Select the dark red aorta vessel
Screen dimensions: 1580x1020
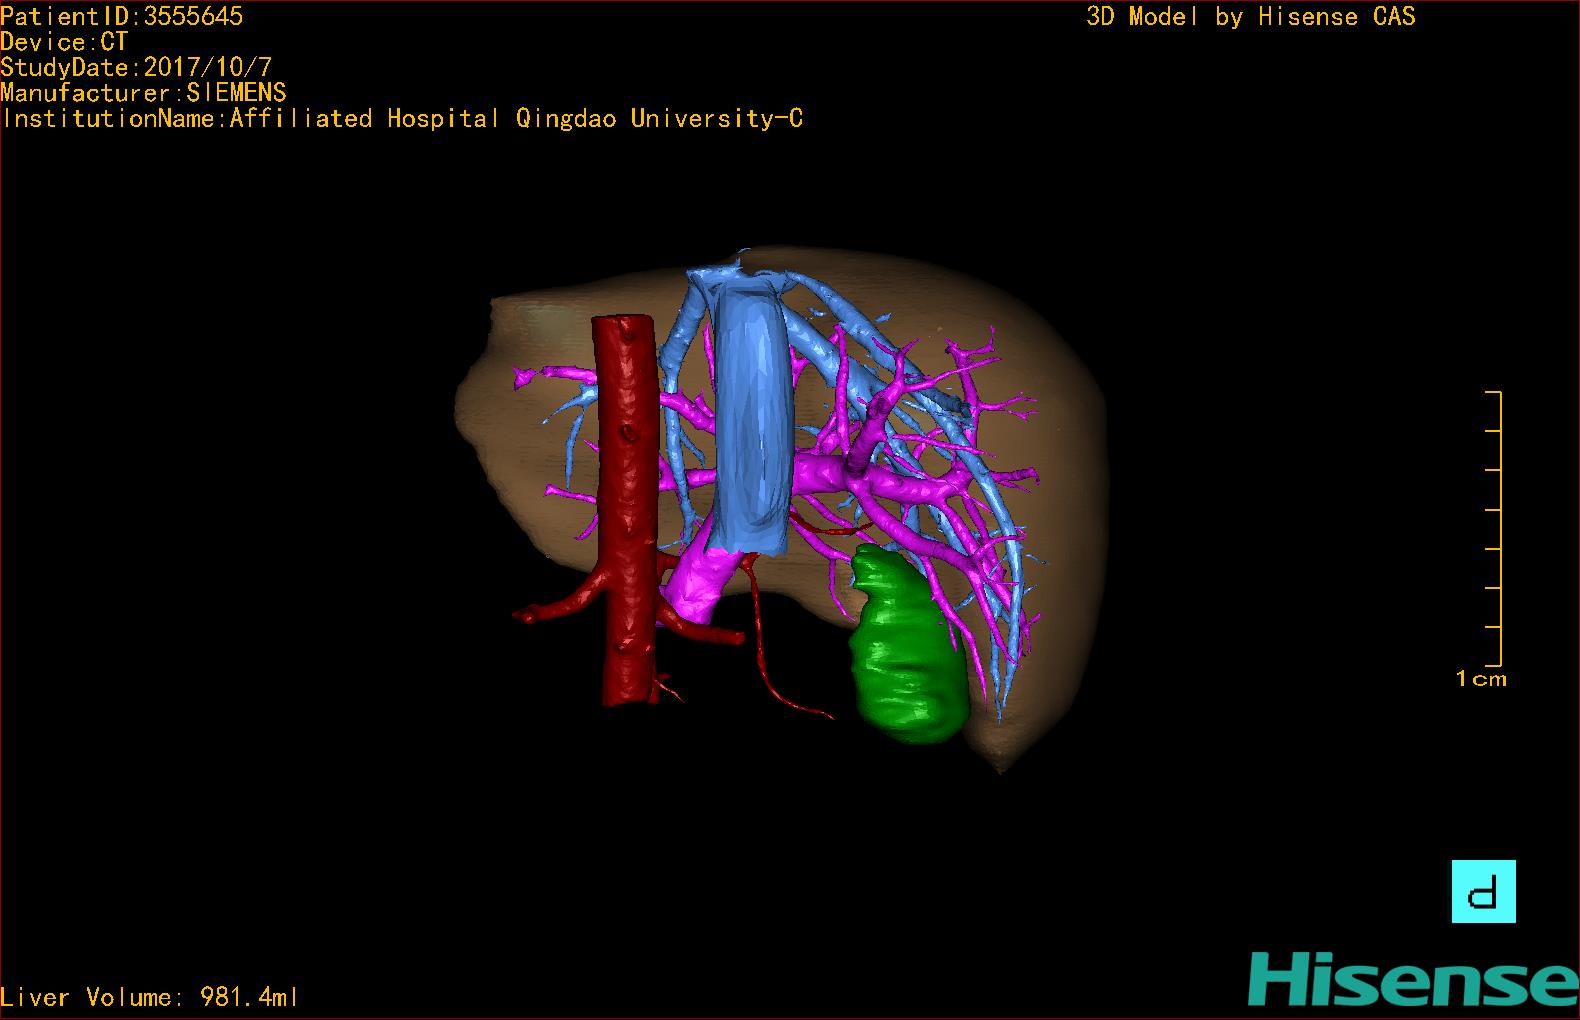[x=627, y=510]
